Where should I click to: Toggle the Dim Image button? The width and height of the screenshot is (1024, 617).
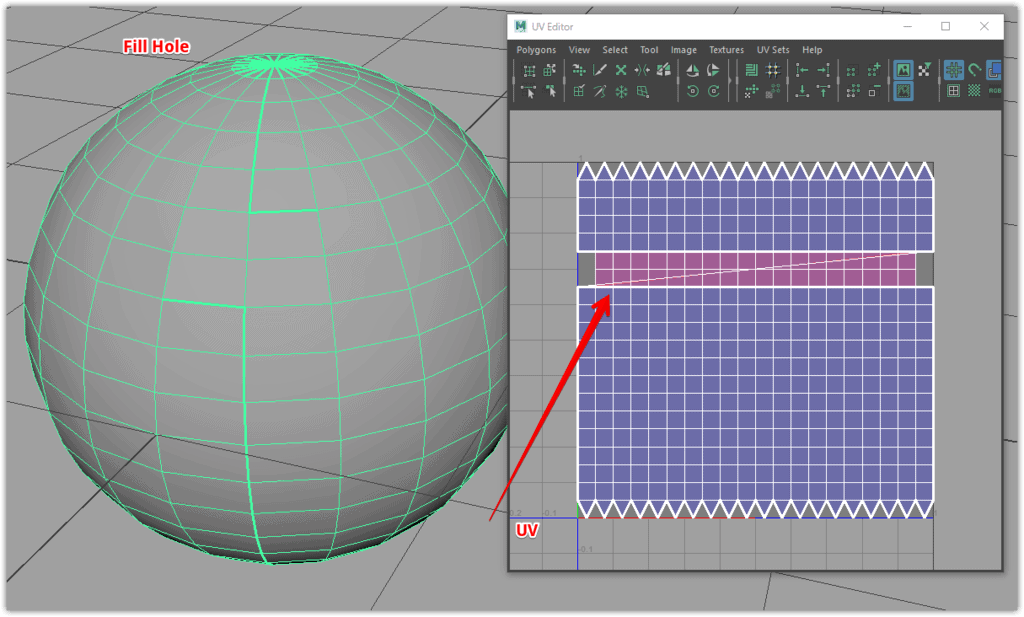[902, 91]
